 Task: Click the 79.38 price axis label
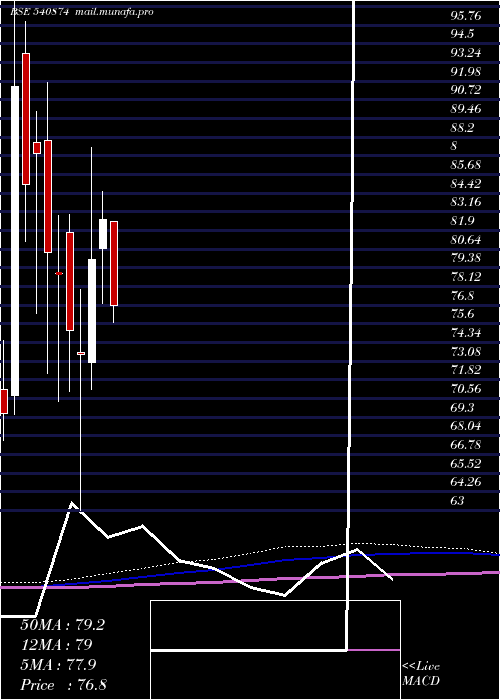466,258
